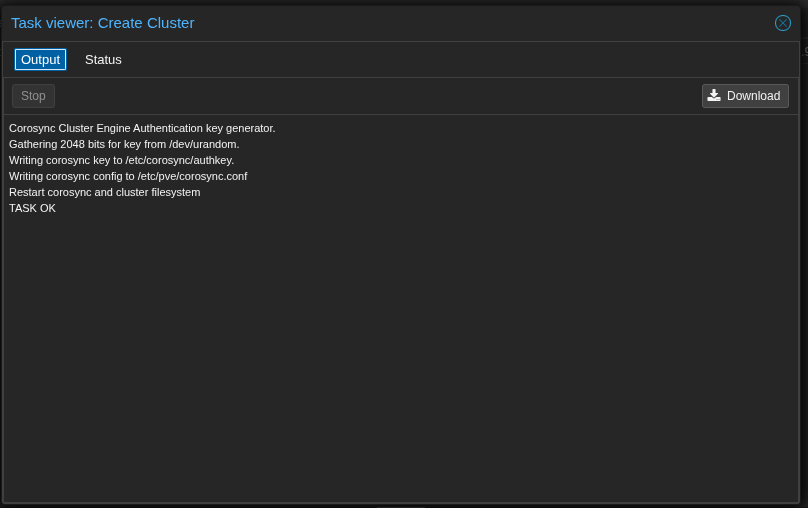Select the 'Restart corosync and cluster filesystem' line
Viewport: 808px width, 508px height.
click(x=105, y=192)
